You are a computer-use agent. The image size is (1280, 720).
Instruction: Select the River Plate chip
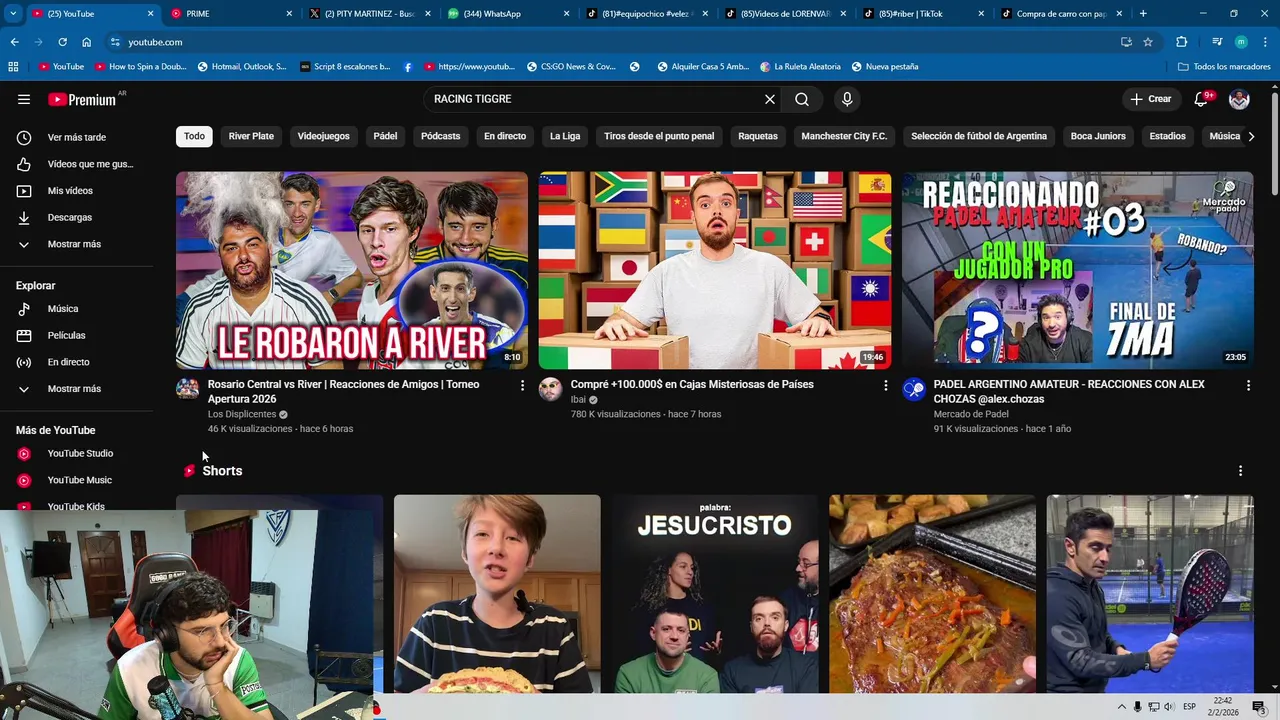pyautogui.click(x=251, y=136)
